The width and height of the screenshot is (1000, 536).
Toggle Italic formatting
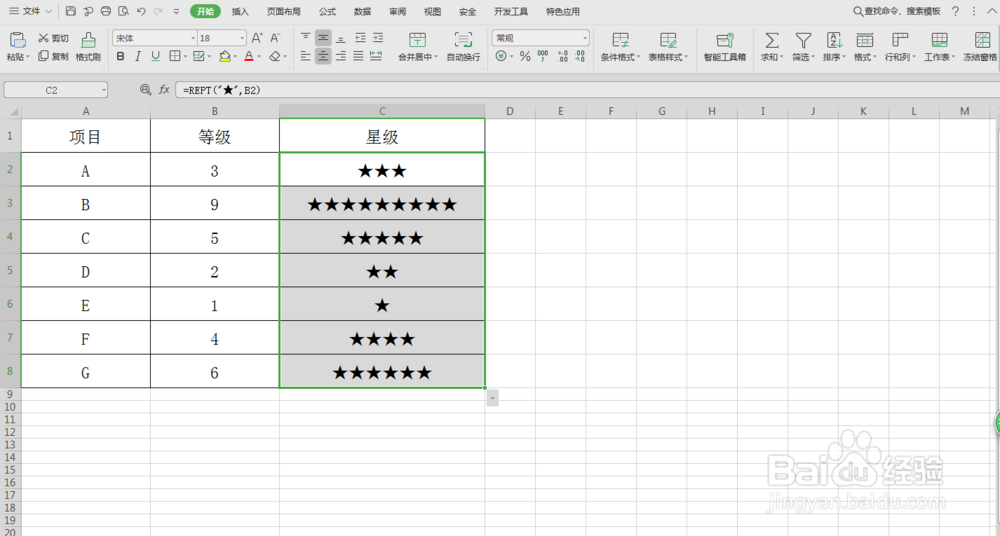pyautogui.click(x=138, y=56)
